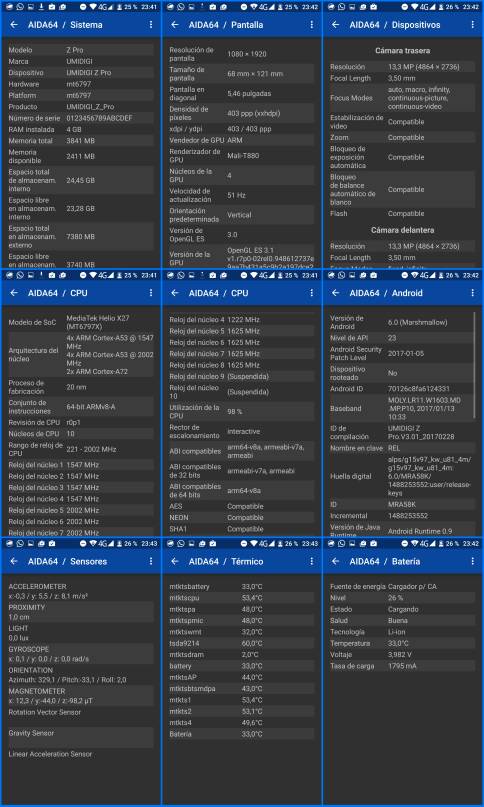
Task: Open the three-dot menu on the Dispositivos screen
Action: point(473,25)
